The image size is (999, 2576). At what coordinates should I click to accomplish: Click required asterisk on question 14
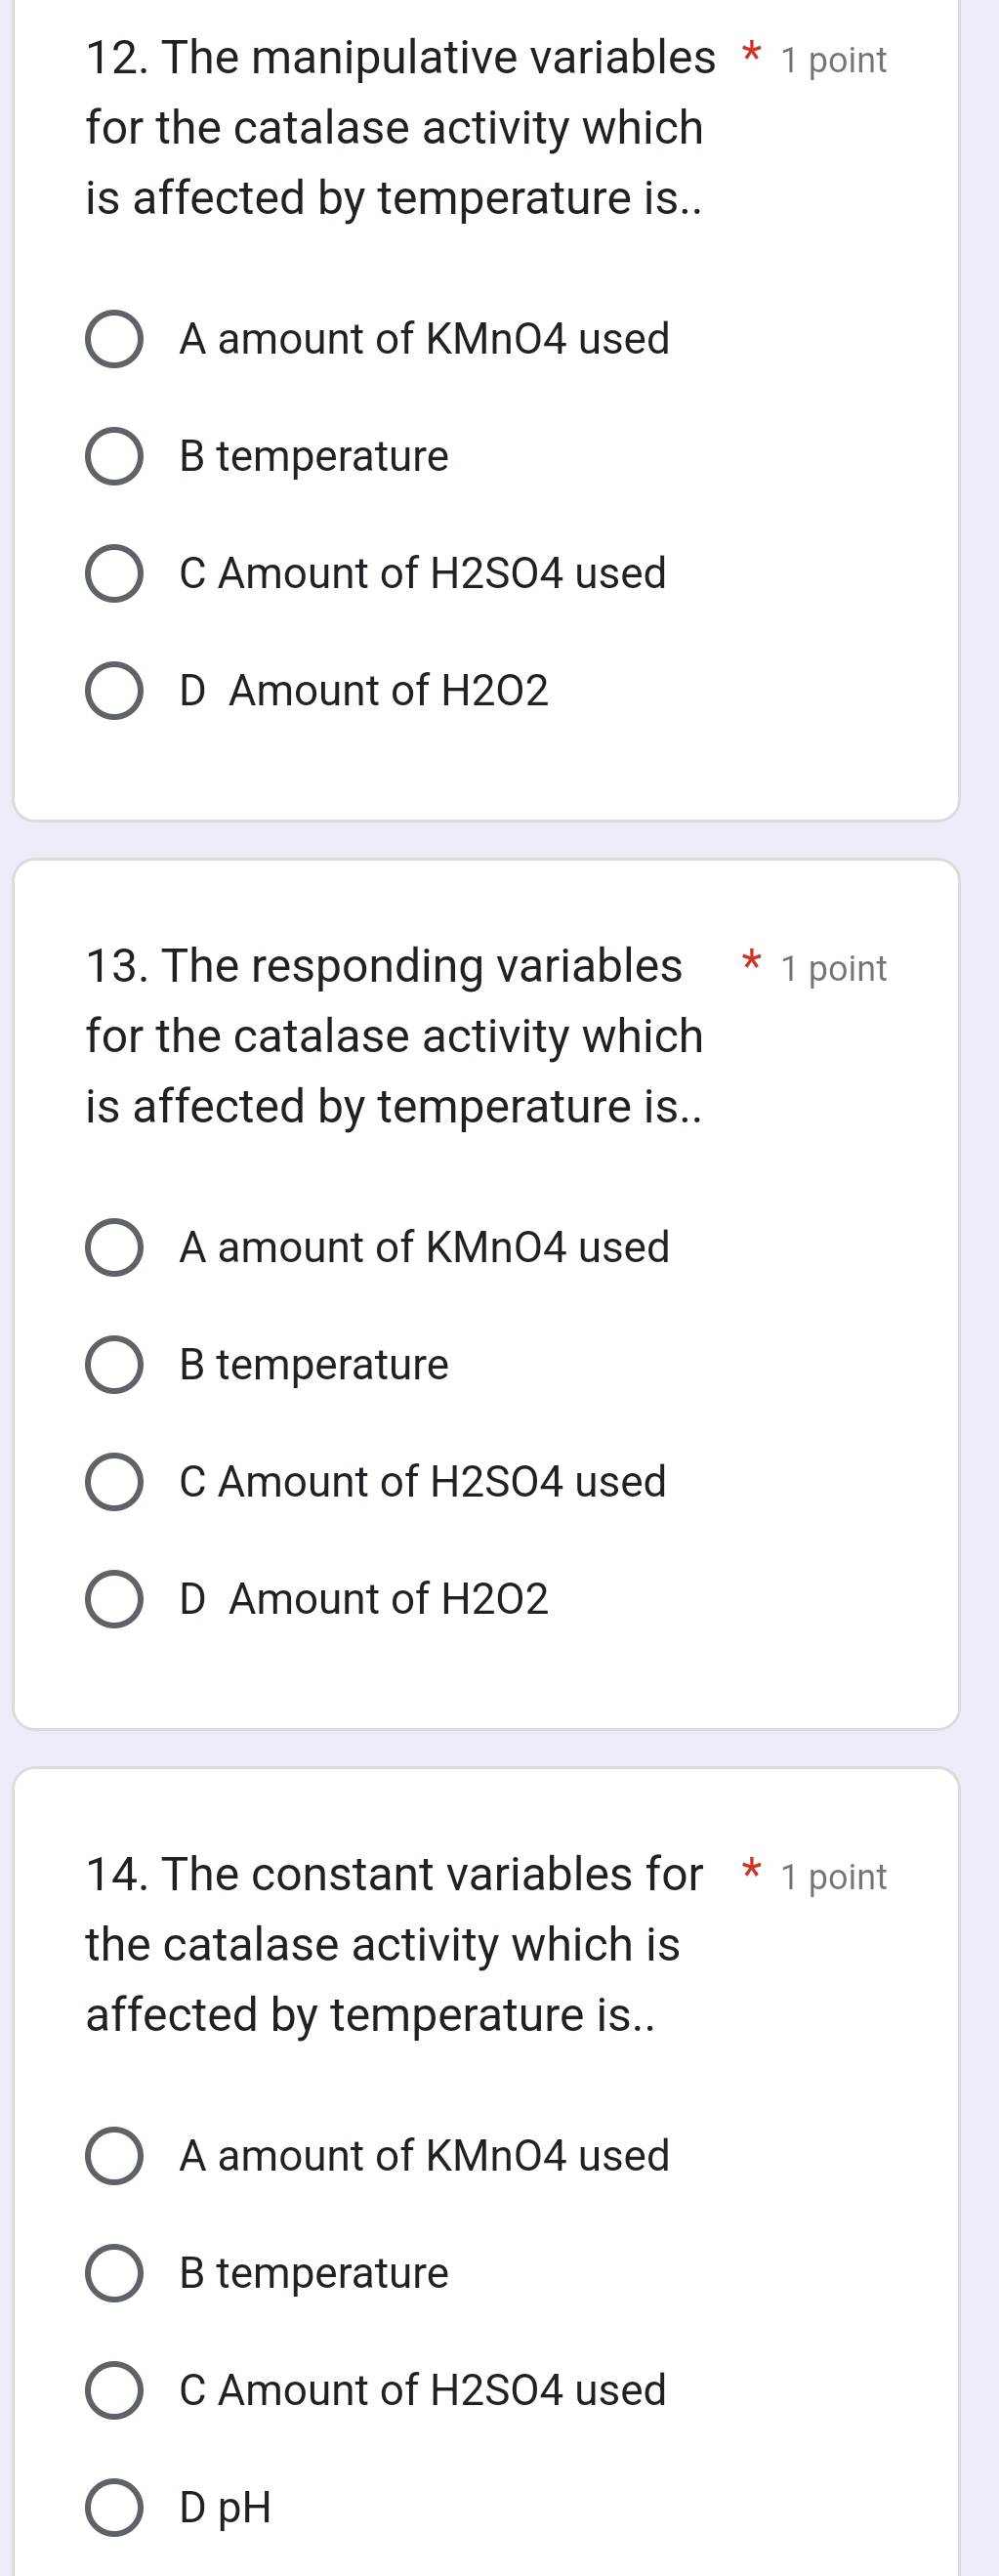[x=751, y=1871]
